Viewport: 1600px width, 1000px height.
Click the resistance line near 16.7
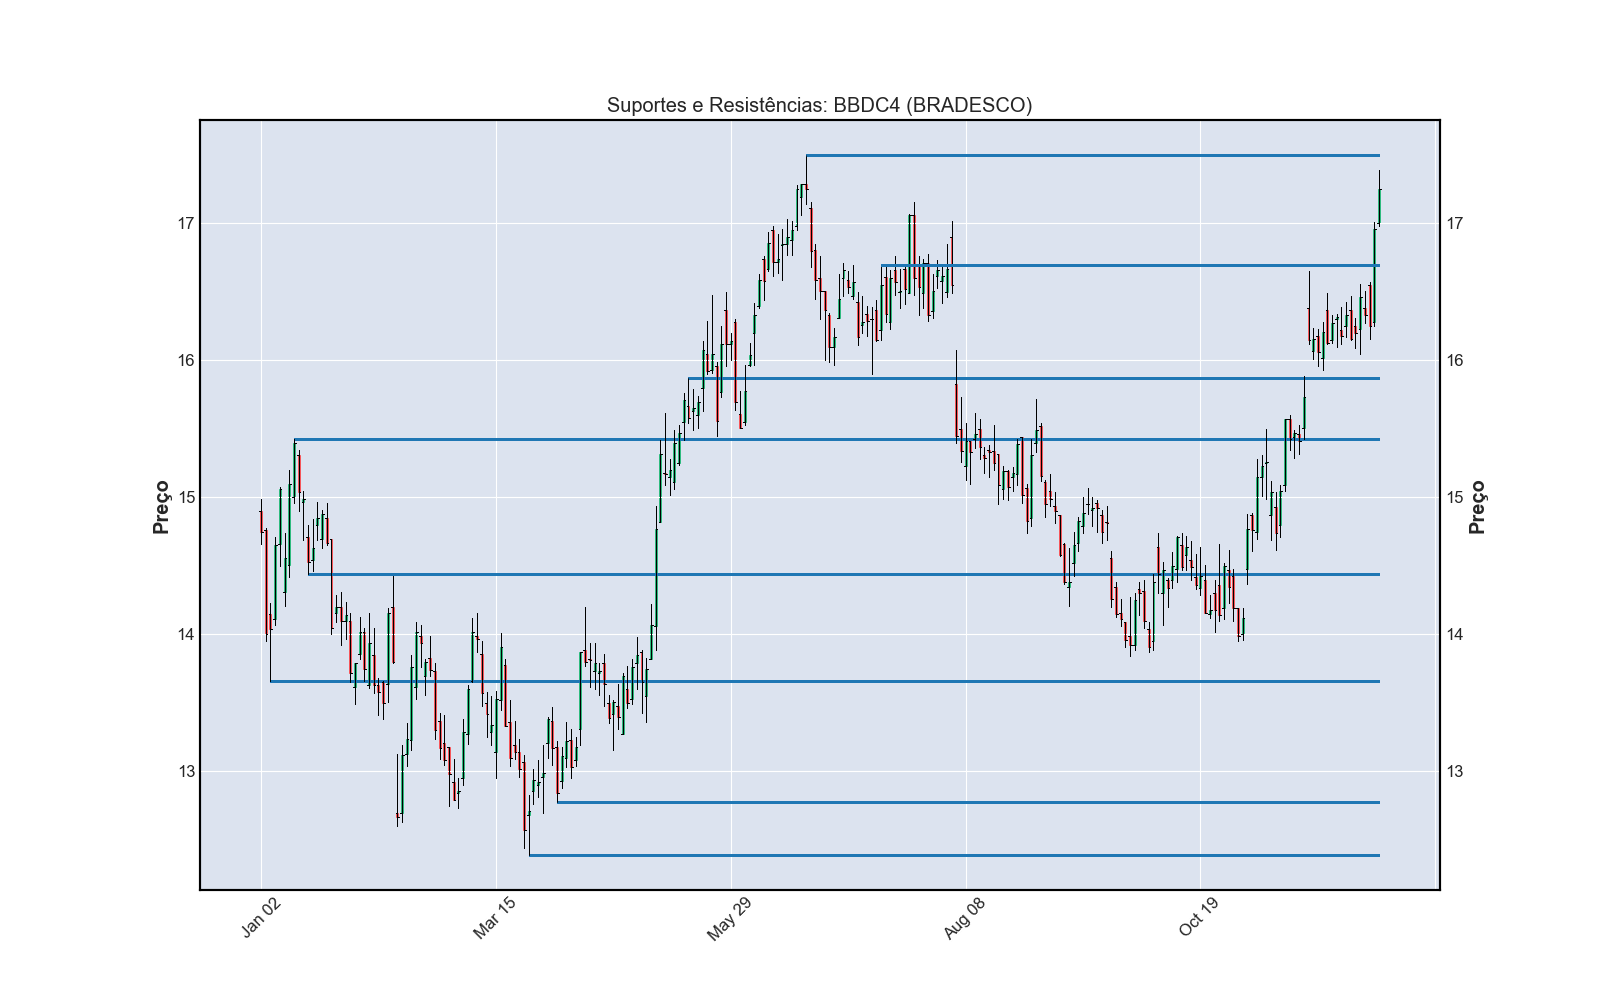(x=1130, y=265)
